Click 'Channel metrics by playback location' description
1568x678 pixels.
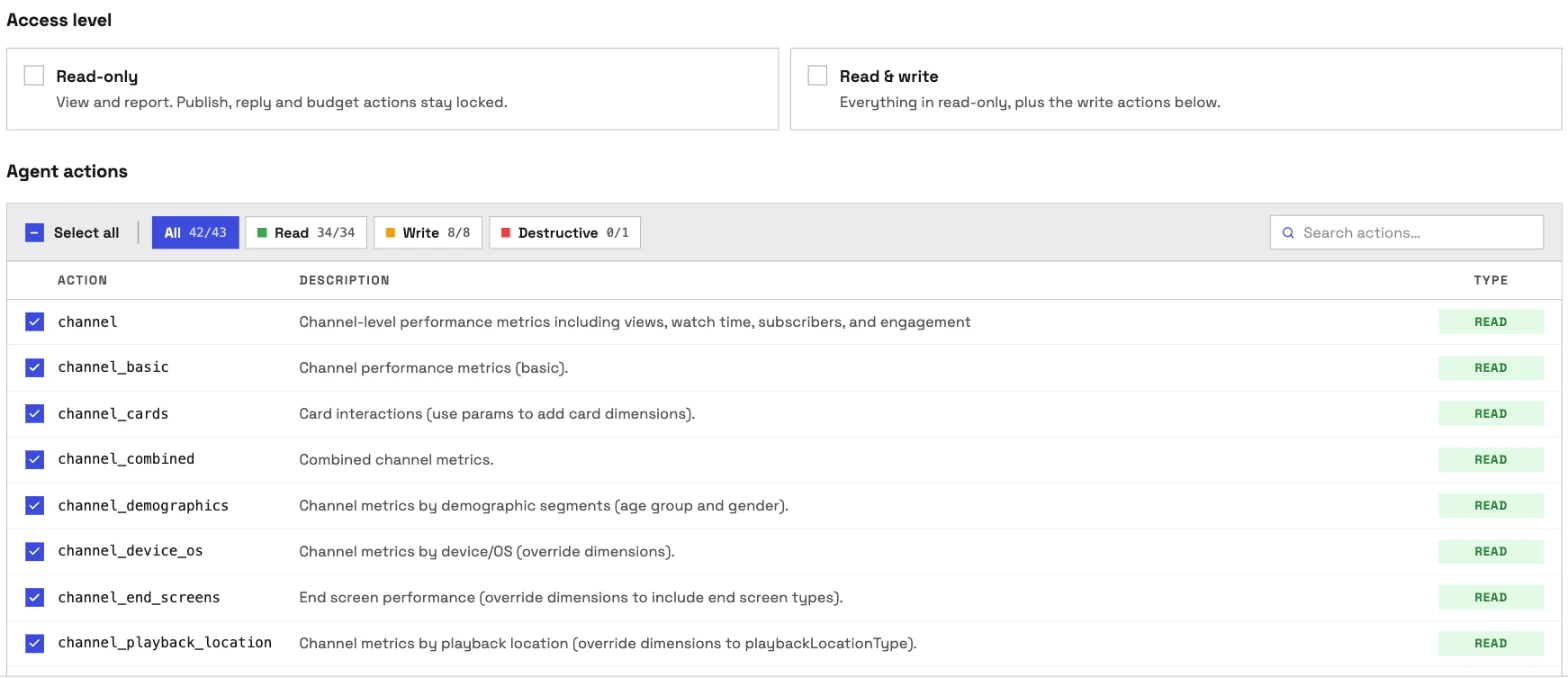pos(608,643)
